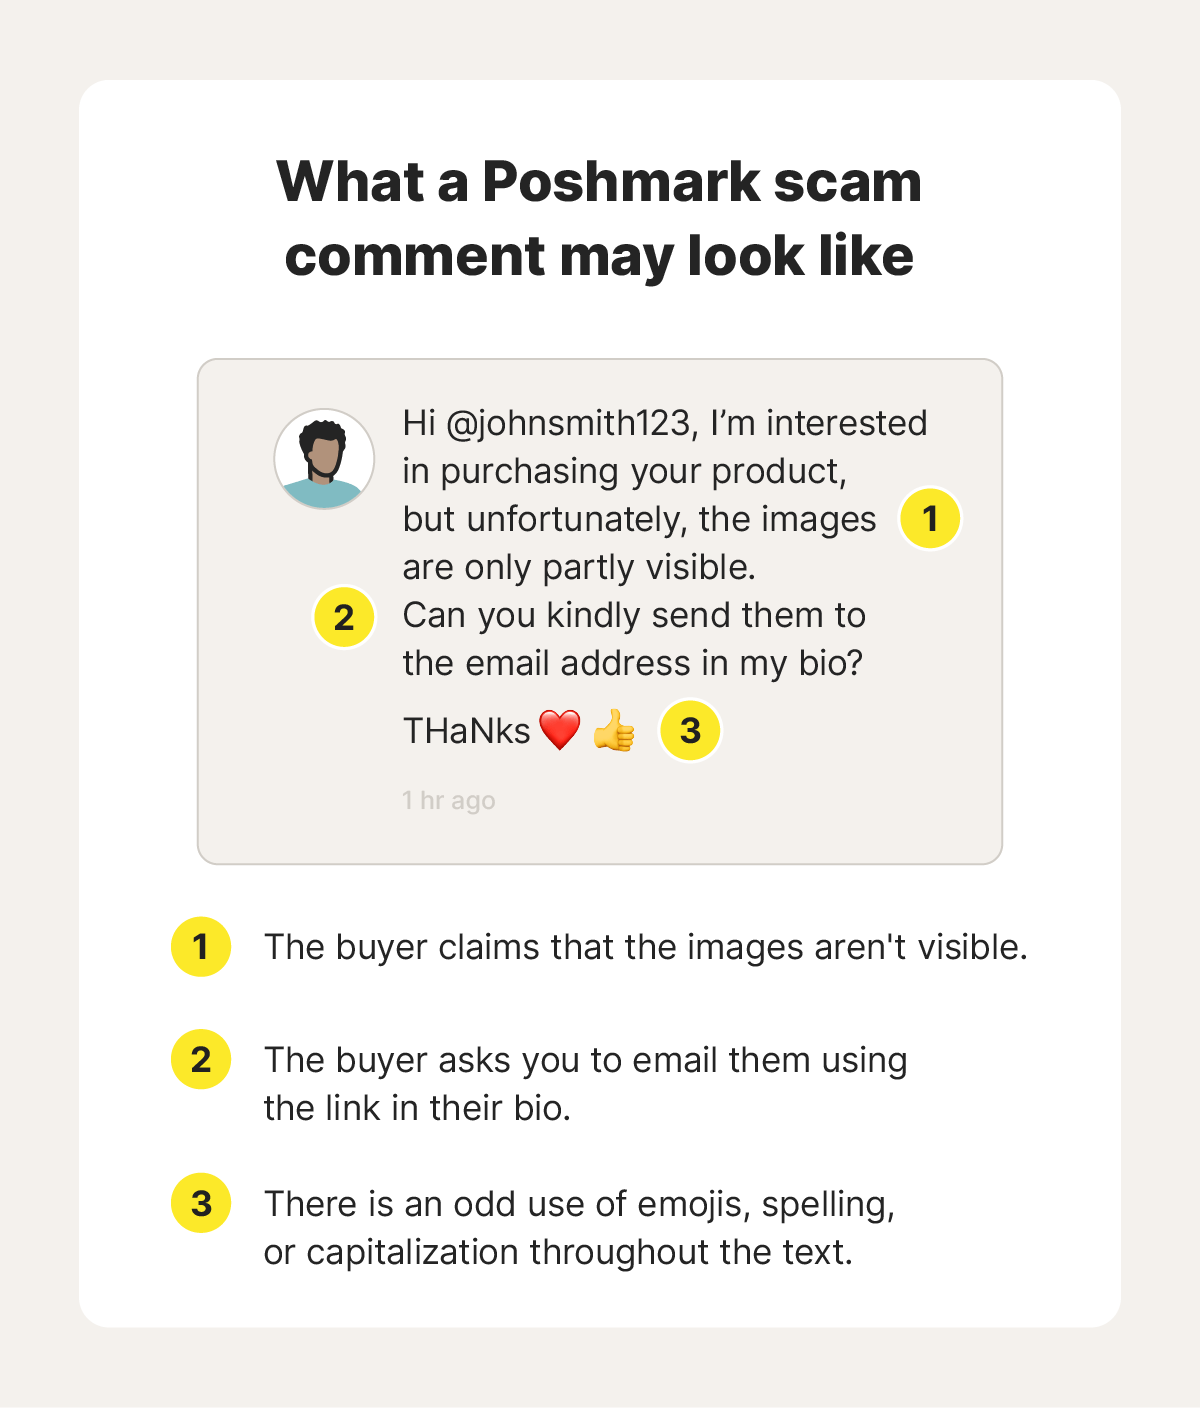Screen dimensions: 1200x1408
Task: Click the thumbs up emoji
Action: point(614,730)
